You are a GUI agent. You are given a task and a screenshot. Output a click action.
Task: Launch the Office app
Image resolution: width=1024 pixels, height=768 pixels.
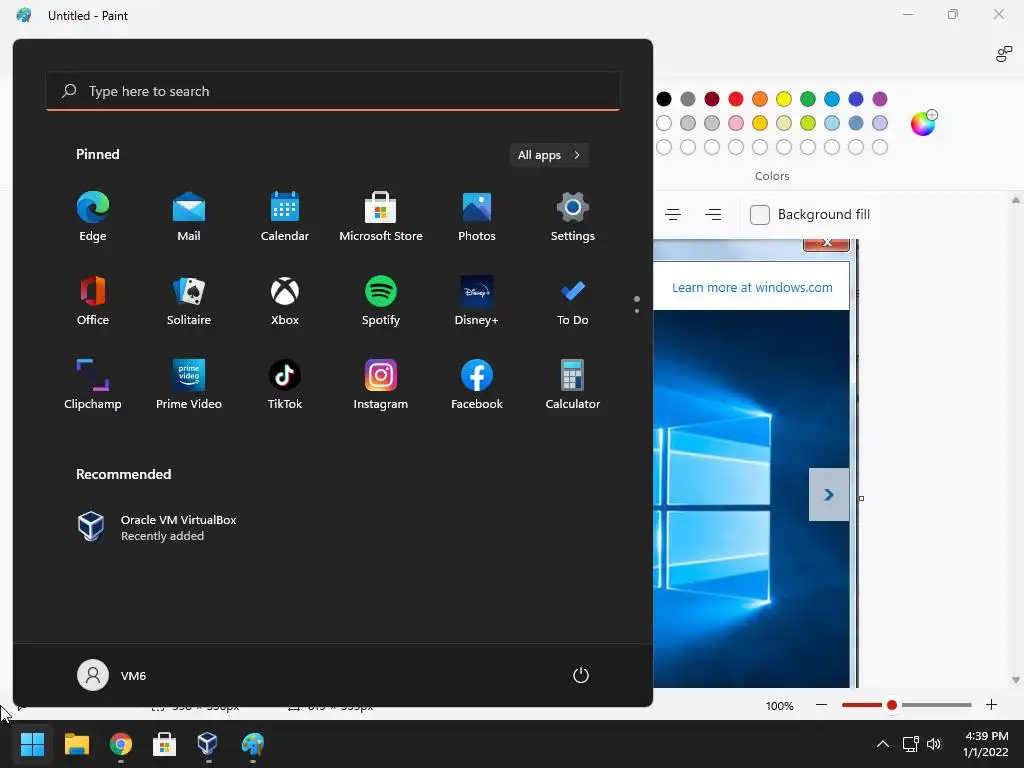[93, 300]
